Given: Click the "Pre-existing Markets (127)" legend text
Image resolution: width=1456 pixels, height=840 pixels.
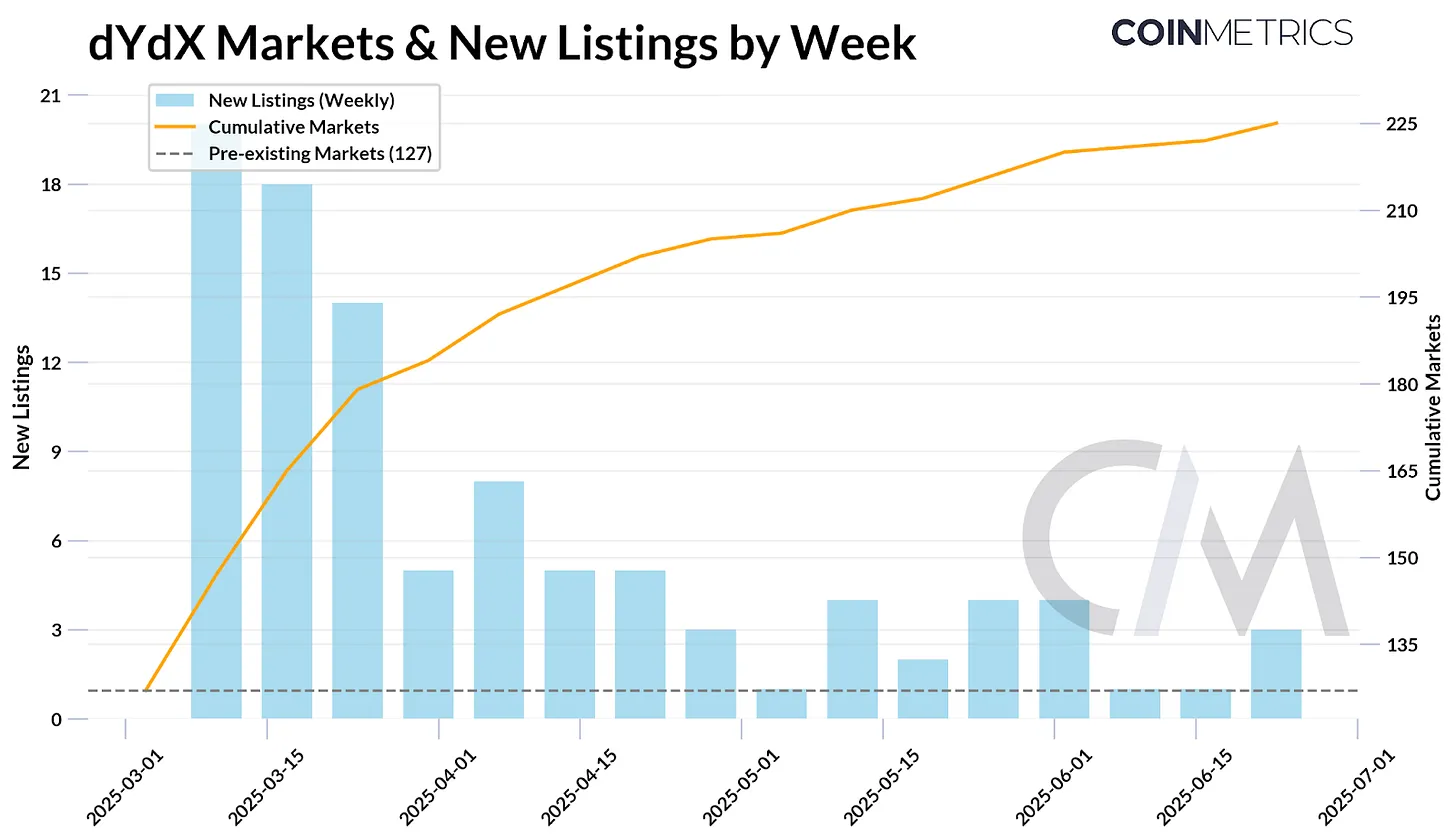Looking at the screenshot, I should (320, 154).
